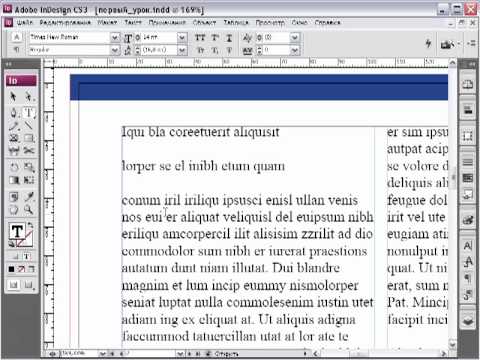Toggle All Caps (TT) formatting
Viewport: 480px width, 360px height.
pyautogui.click(x=200, y=37)
